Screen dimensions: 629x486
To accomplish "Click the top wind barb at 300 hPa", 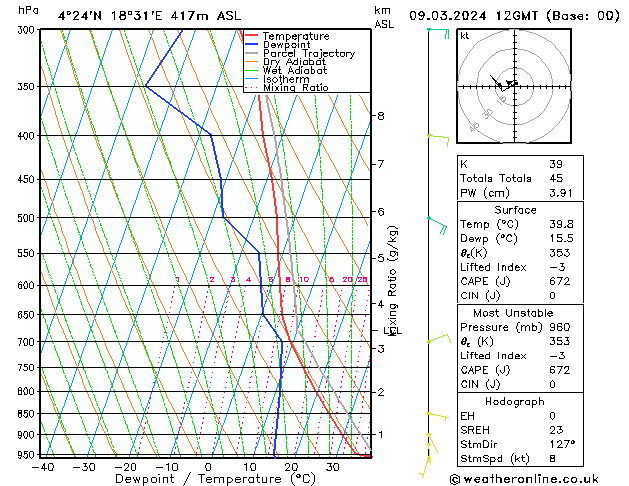I will click(x=436, y=31).
